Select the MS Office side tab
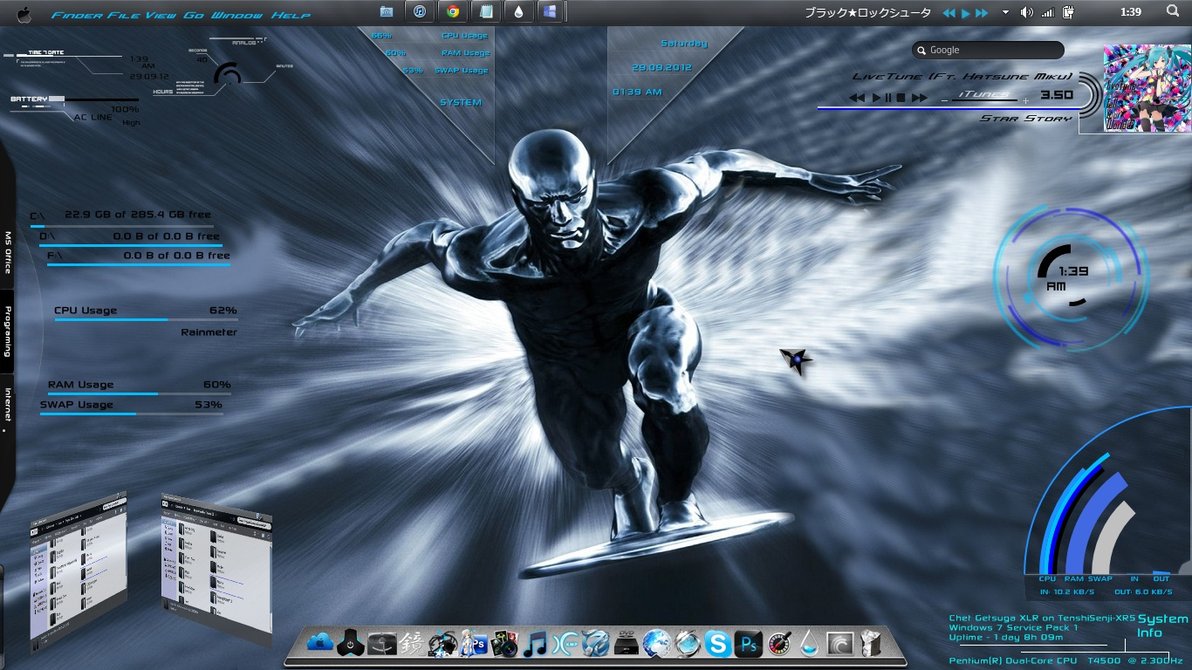This screenshot has height=670, width=1192. coord(7,252)
